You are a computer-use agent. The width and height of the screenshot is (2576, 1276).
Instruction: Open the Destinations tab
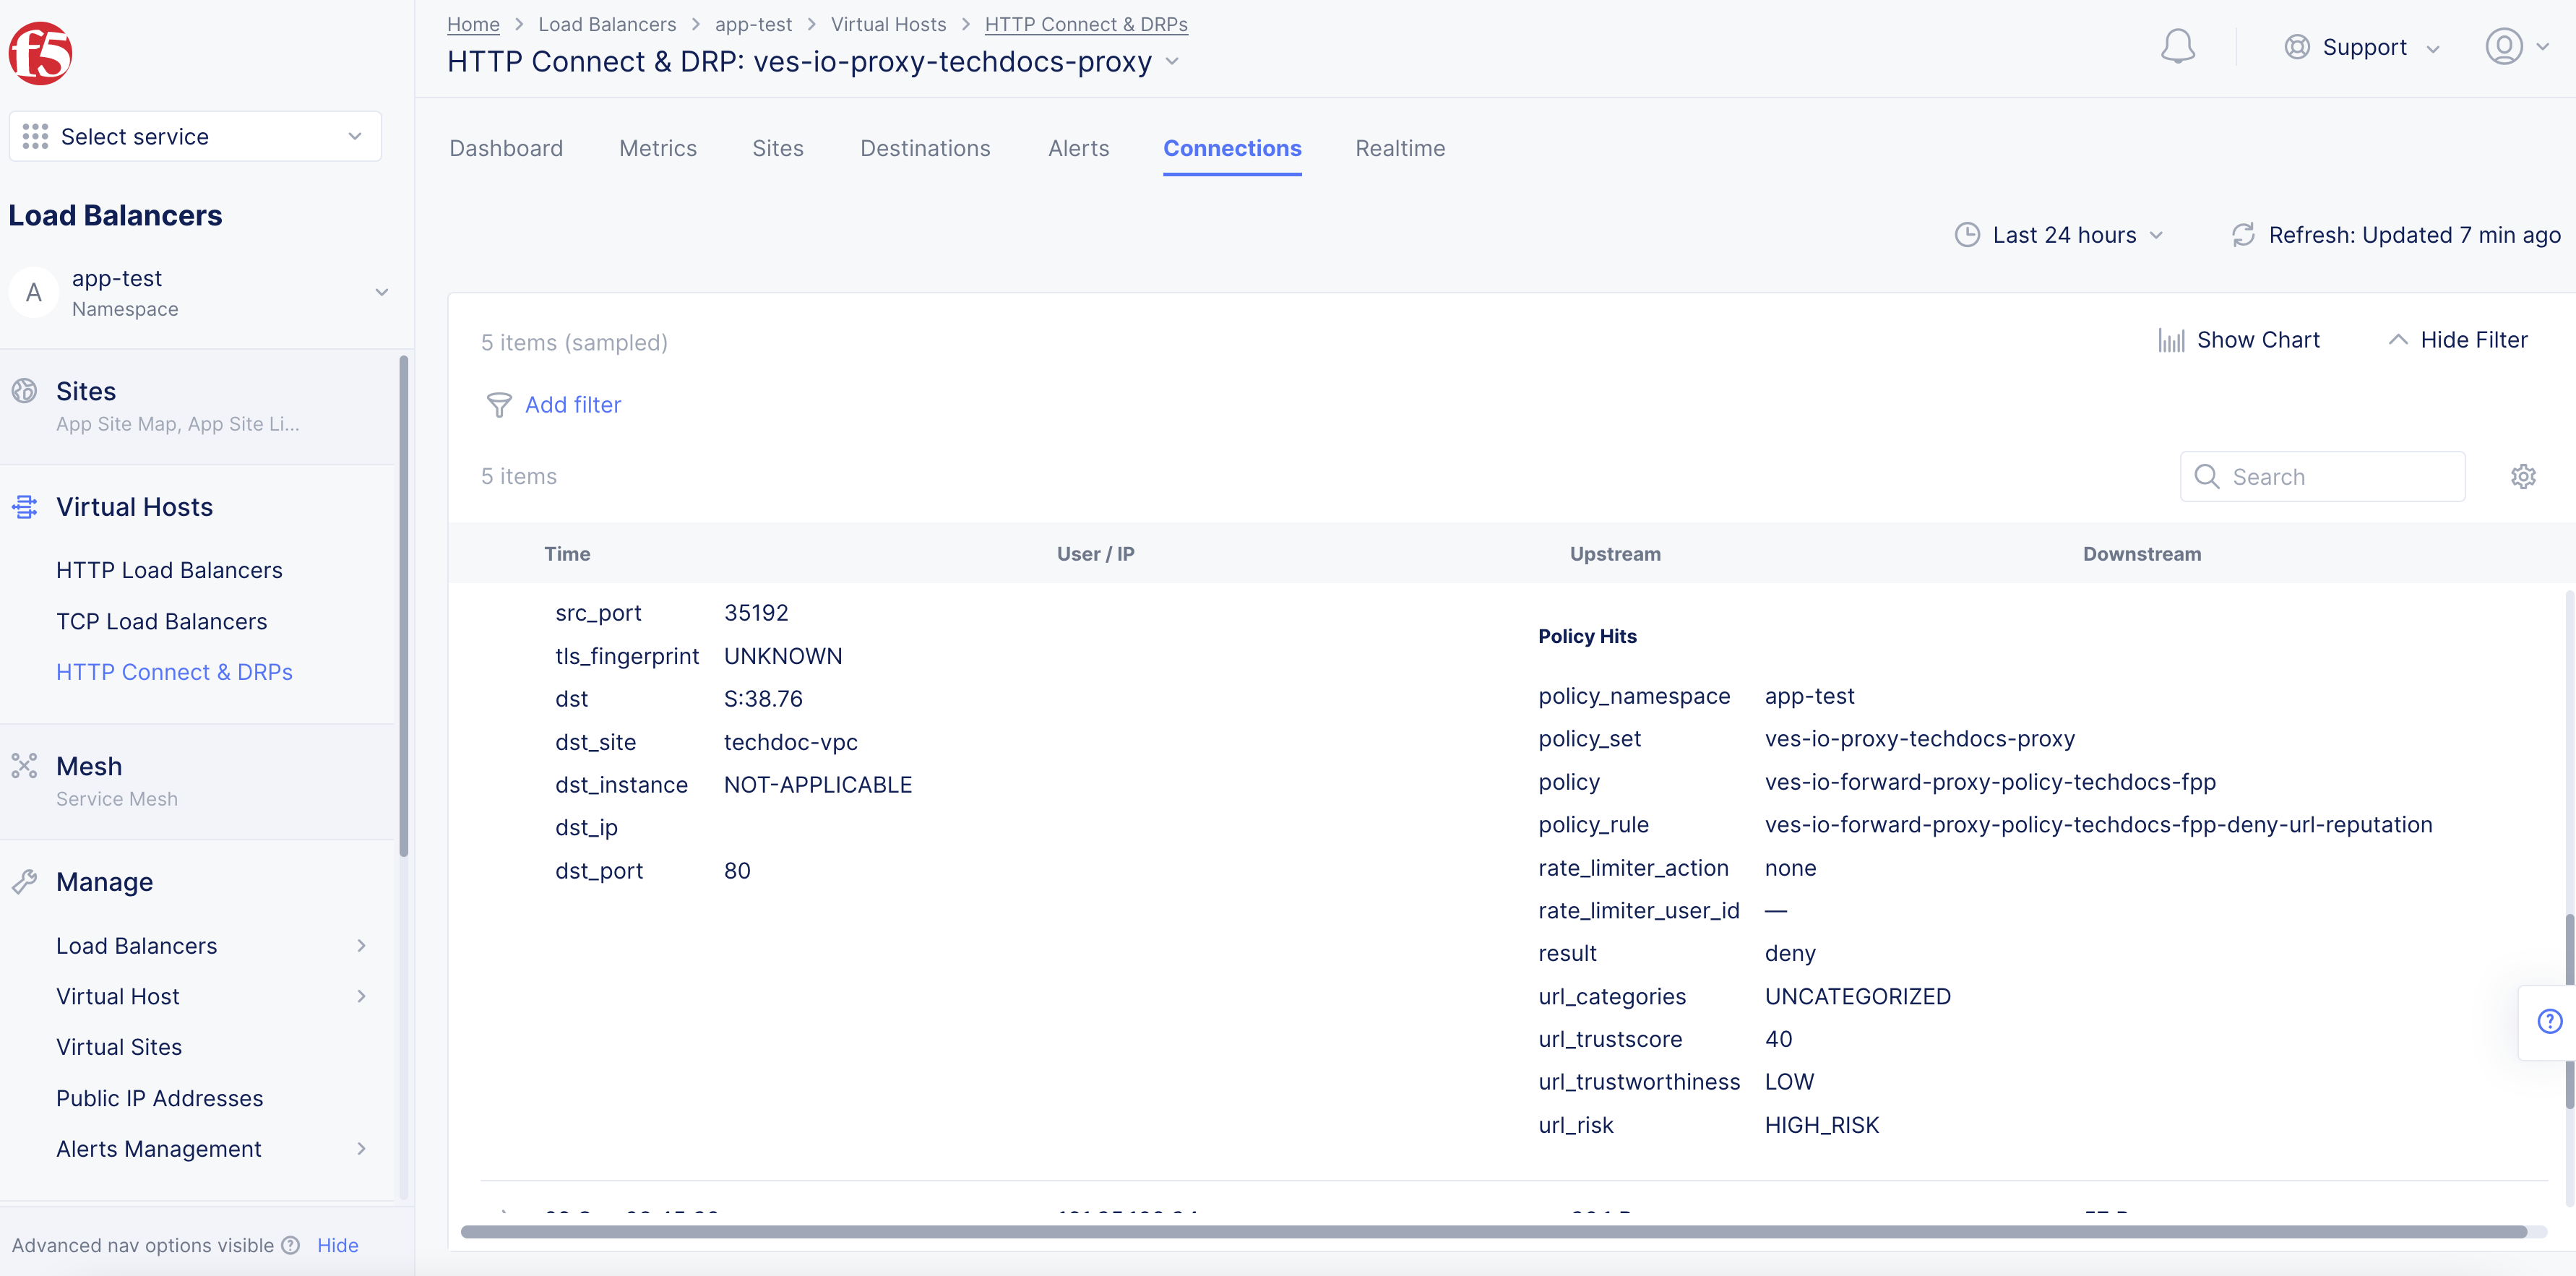(925, 147)
